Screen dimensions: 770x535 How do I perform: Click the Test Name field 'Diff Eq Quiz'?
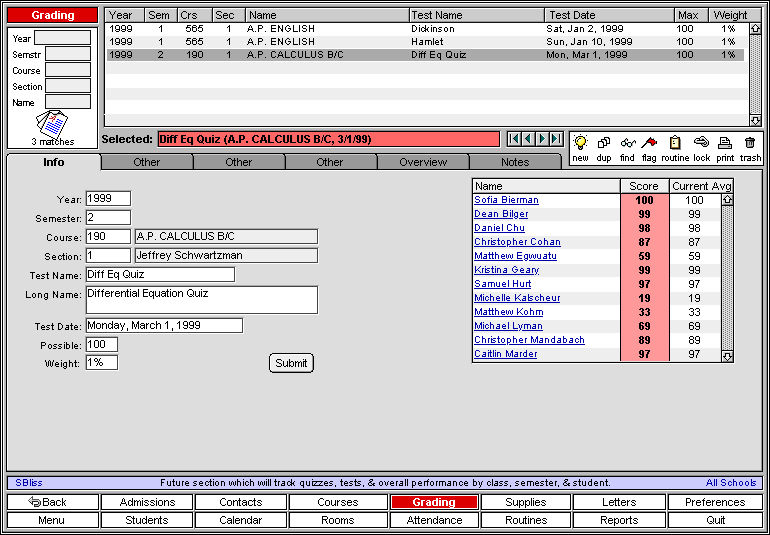coord(160,274)
